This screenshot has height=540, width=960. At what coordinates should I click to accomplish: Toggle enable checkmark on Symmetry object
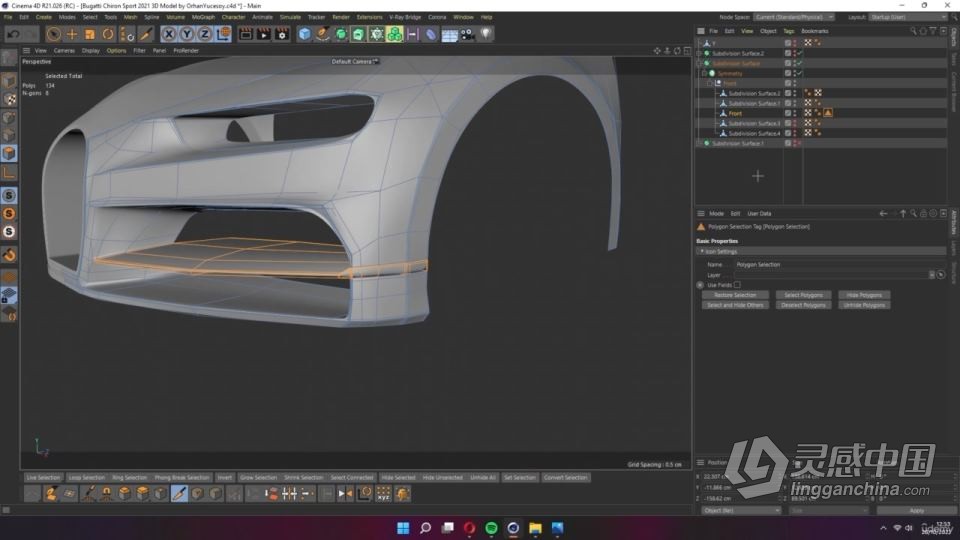(800, 73)
